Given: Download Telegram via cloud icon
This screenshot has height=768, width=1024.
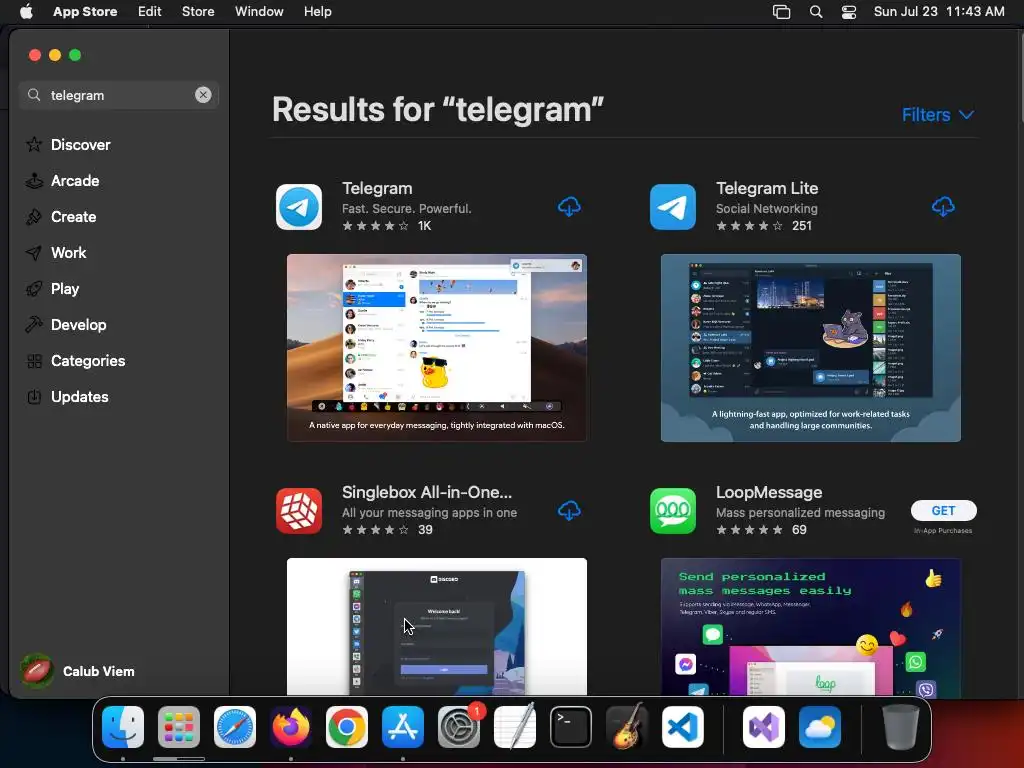Looking at the screenshot, I should 569,206.
